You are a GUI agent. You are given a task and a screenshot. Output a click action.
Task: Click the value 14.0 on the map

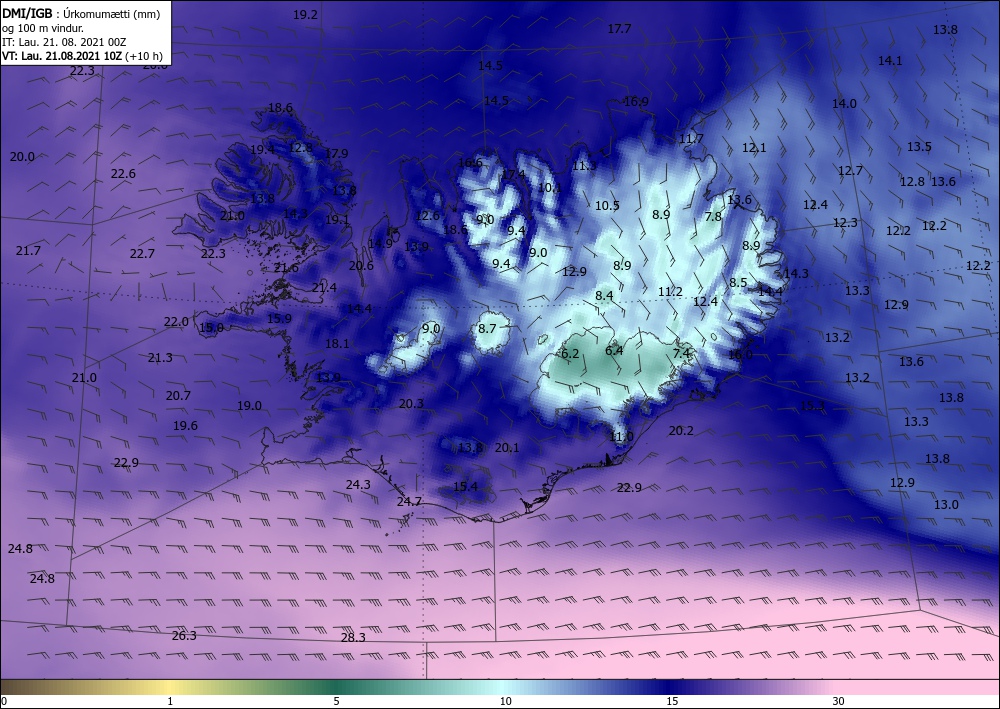click(x=844, y=103)
